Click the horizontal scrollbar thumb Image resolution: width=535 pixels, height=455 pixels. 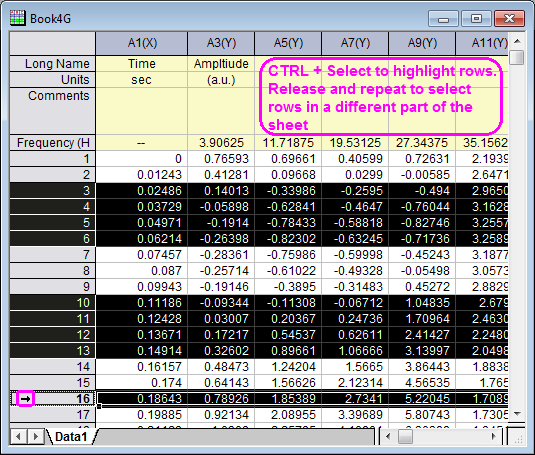point(406,436)
